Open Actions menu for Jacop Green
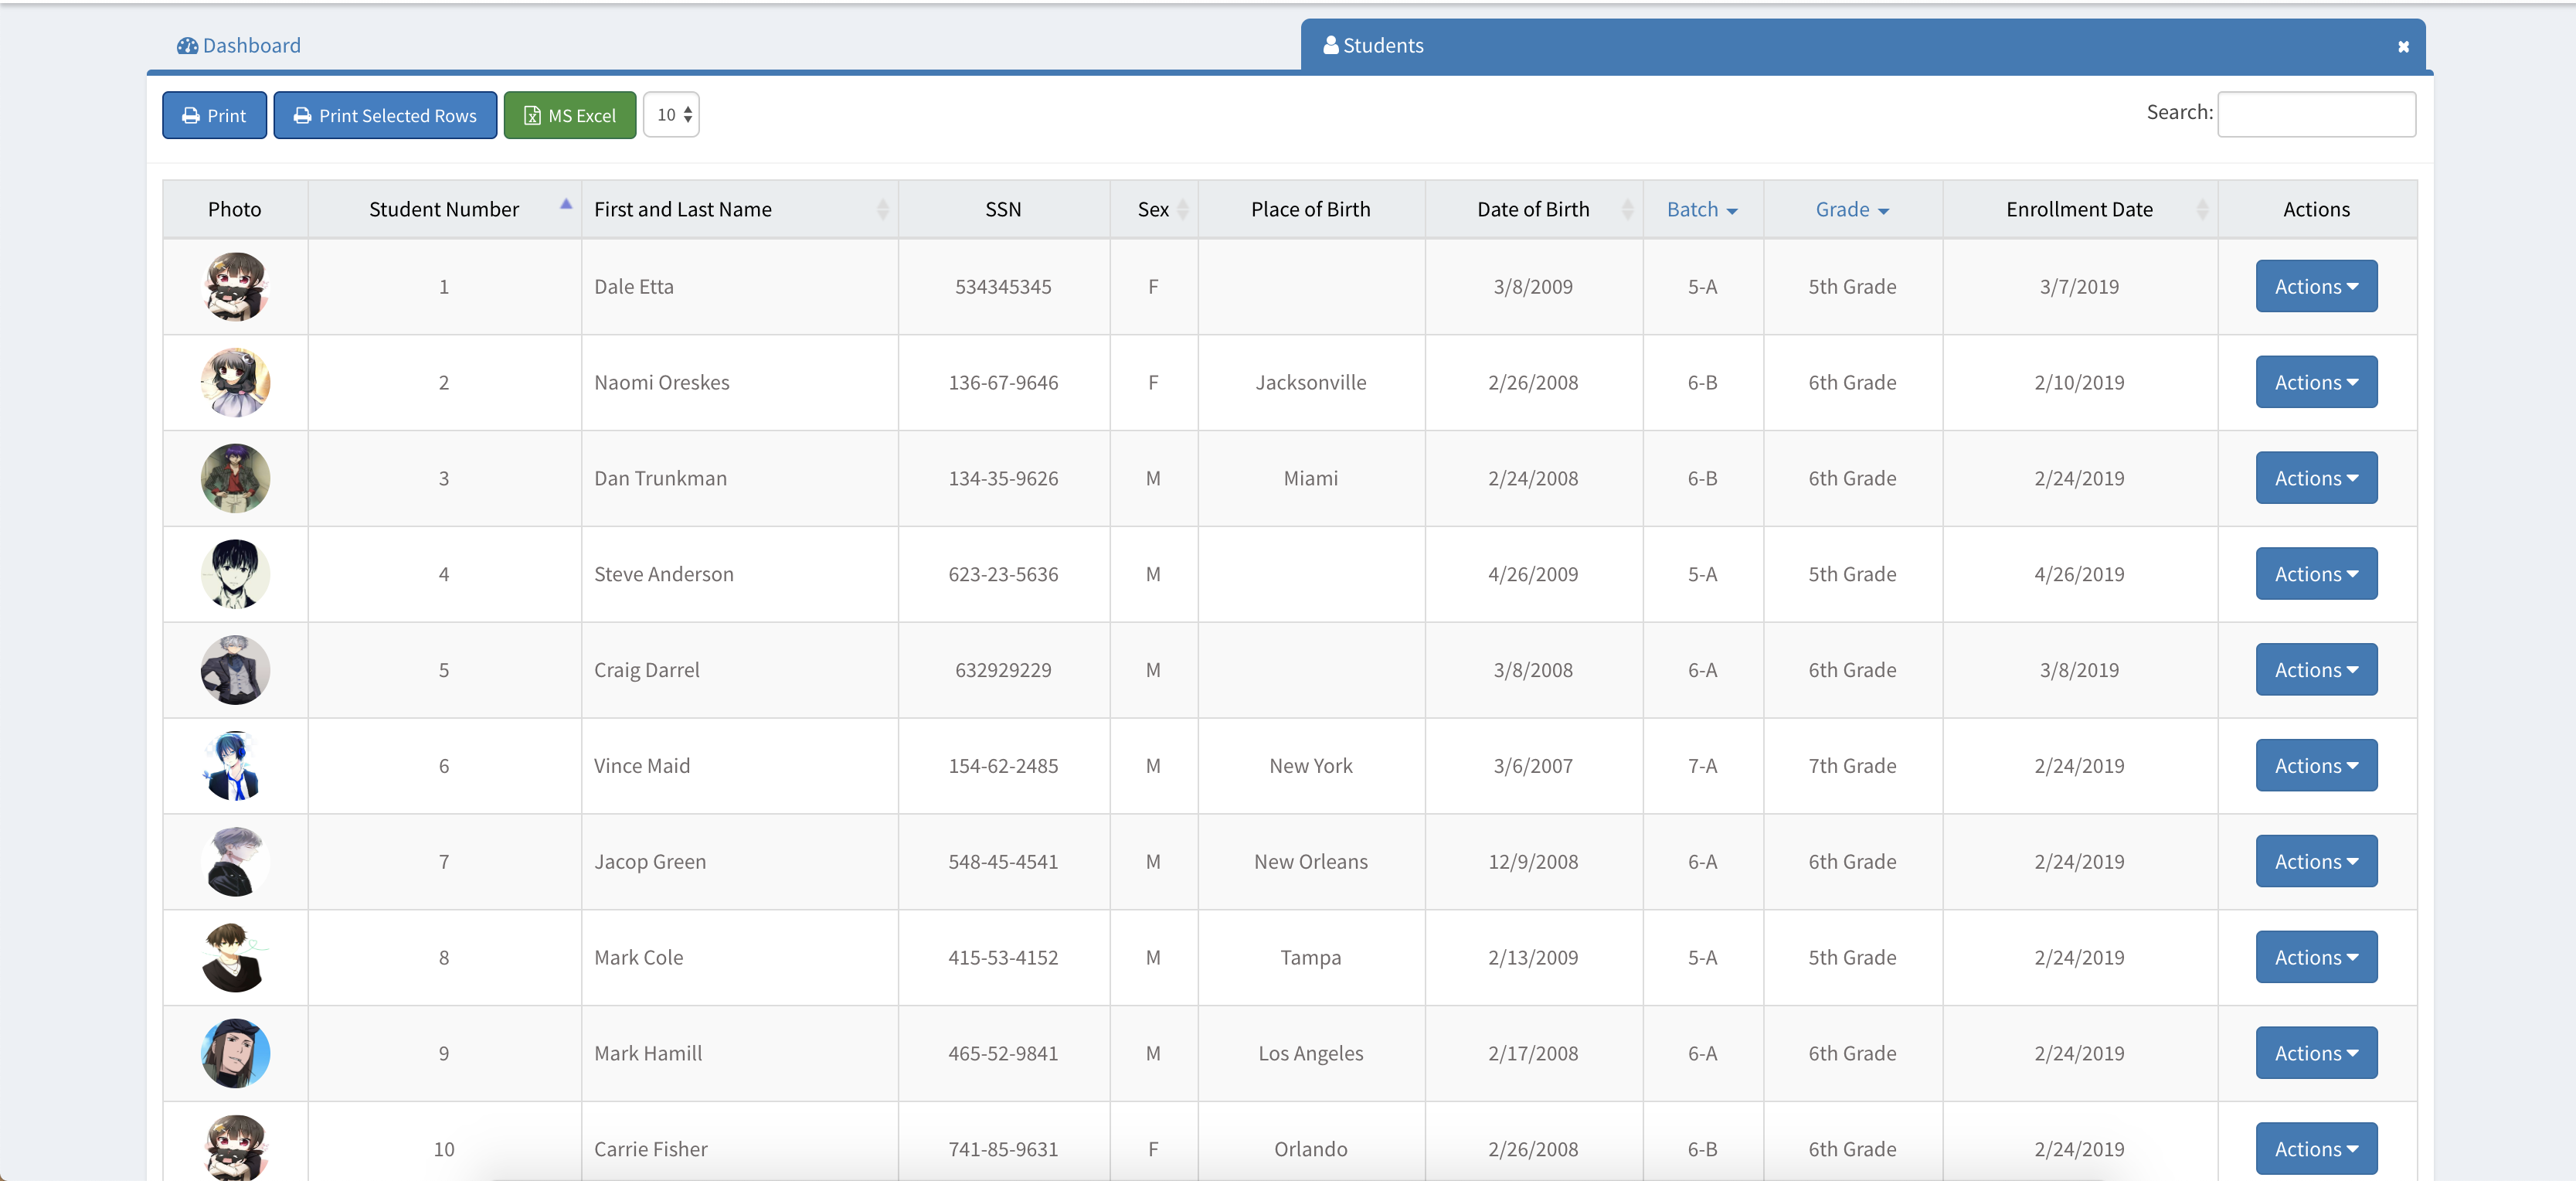The height and width of the screenshot is (1181, 2576). [x=2316, y=862]
